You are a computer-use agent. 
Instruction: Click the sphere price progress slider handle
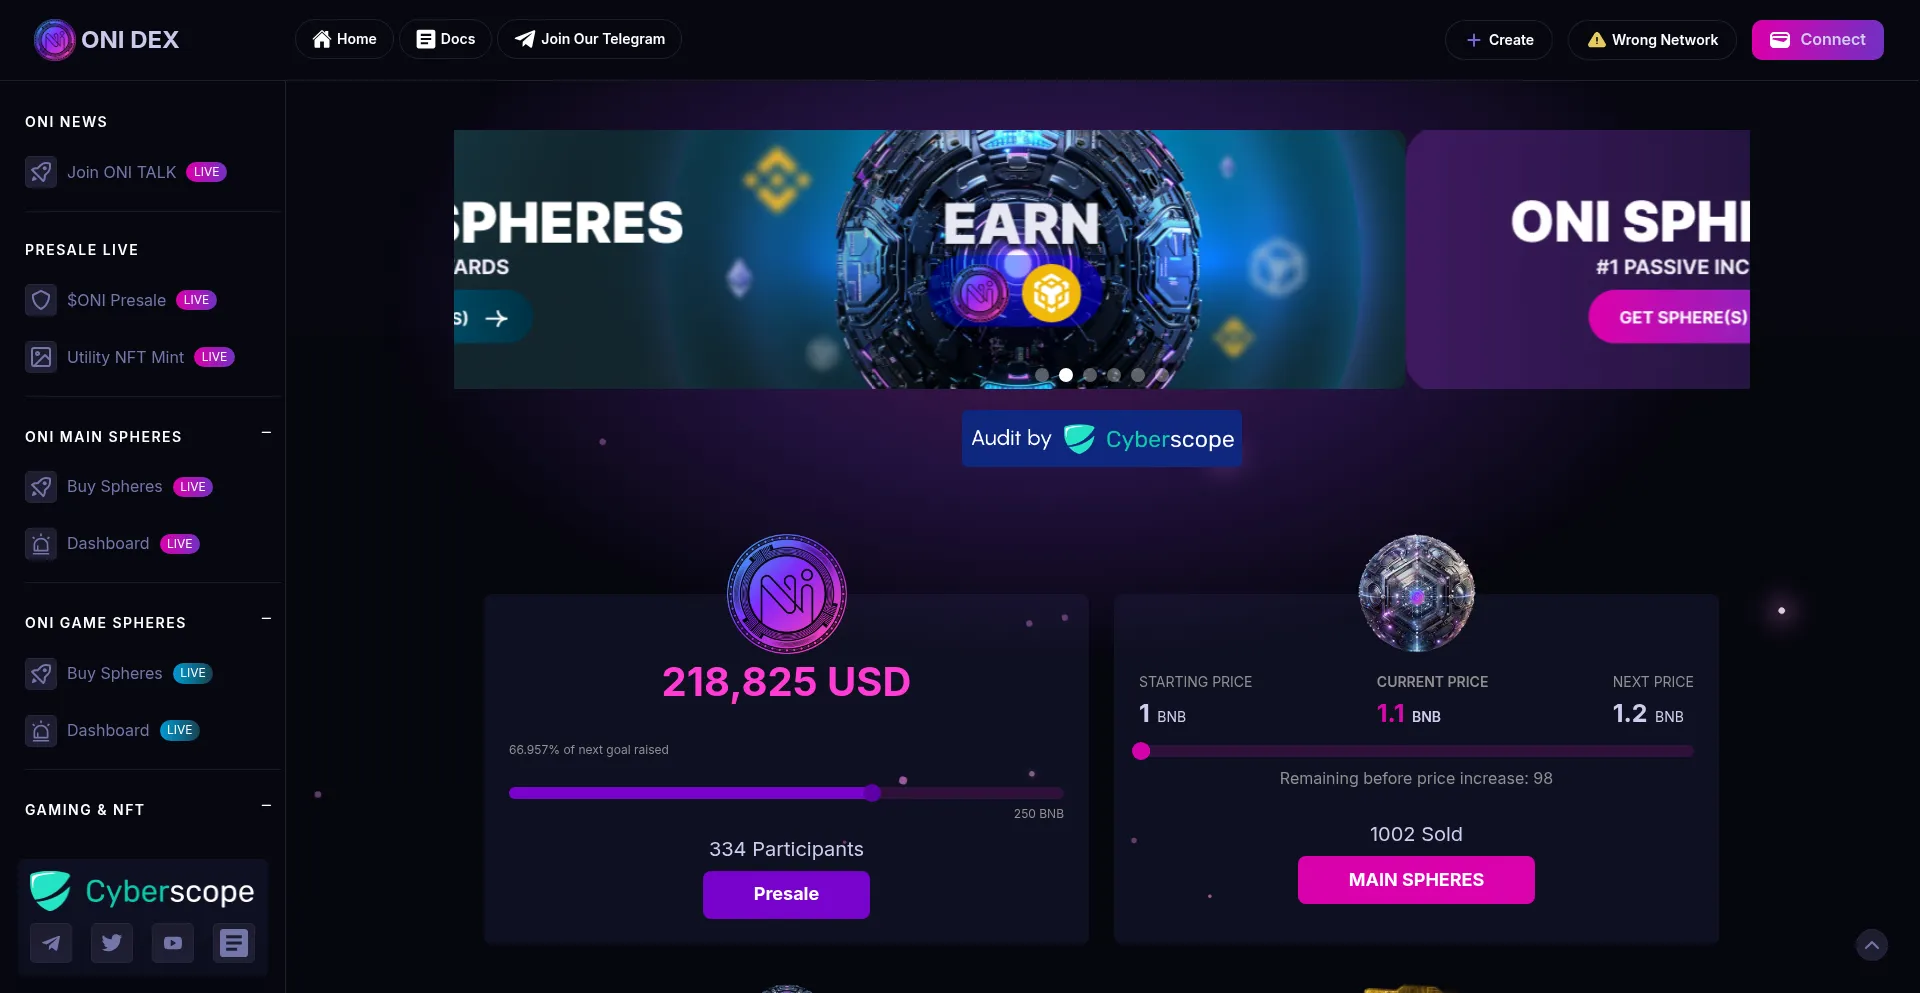pos(1141,751)
